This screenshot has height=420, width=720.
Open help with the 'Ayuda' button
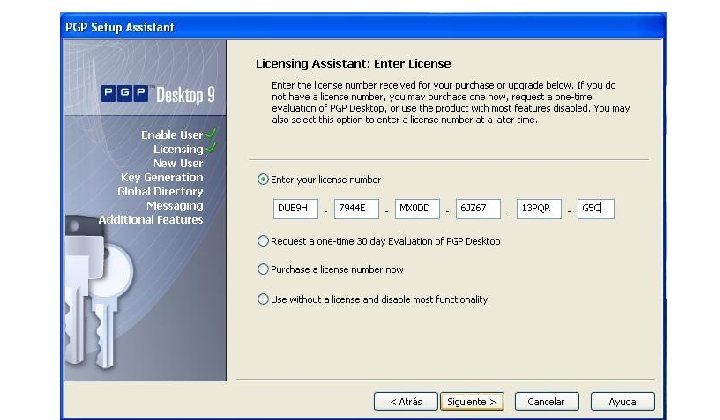click(623, 402)
